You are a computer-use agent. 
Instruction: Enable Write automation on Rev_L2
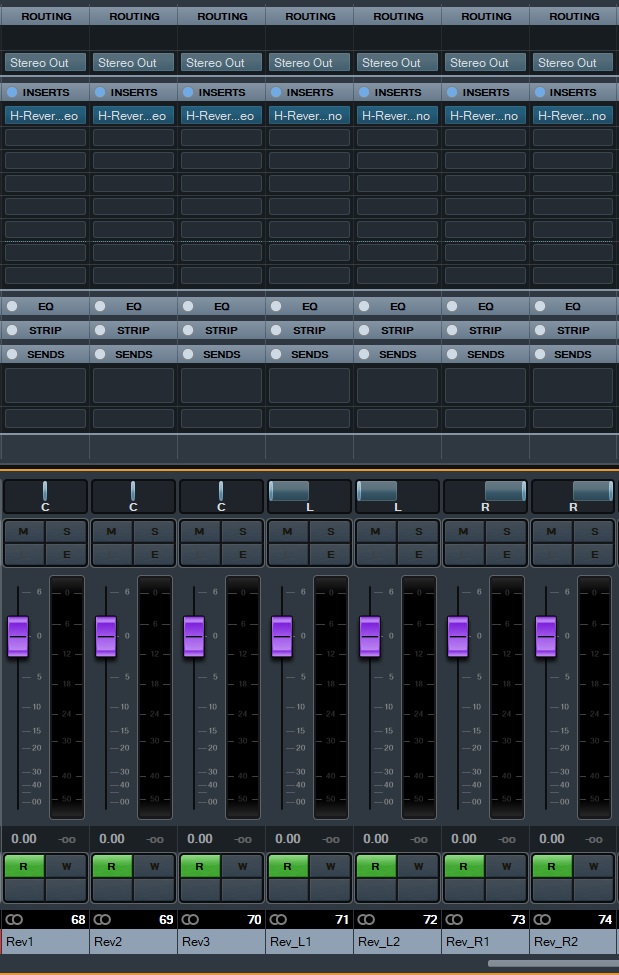pos(418,866)
